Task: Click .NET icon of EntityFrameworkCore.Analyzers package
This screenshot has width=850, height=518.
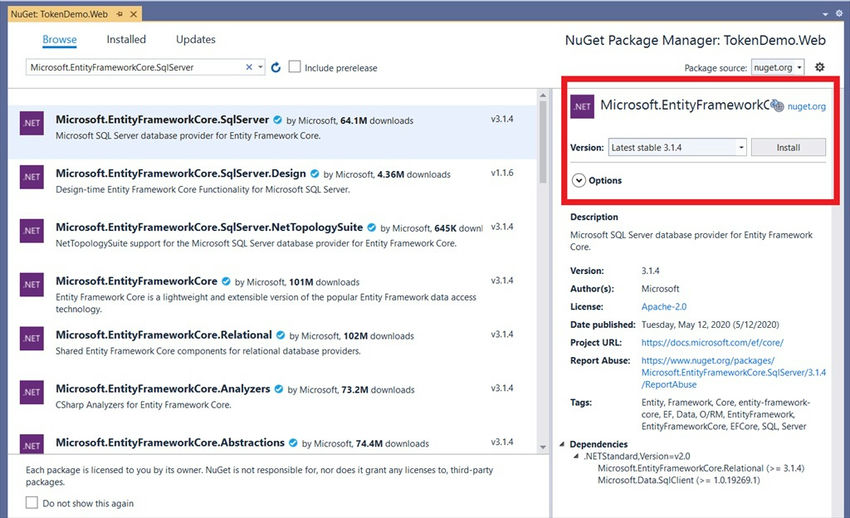Action: click(31, 392)
